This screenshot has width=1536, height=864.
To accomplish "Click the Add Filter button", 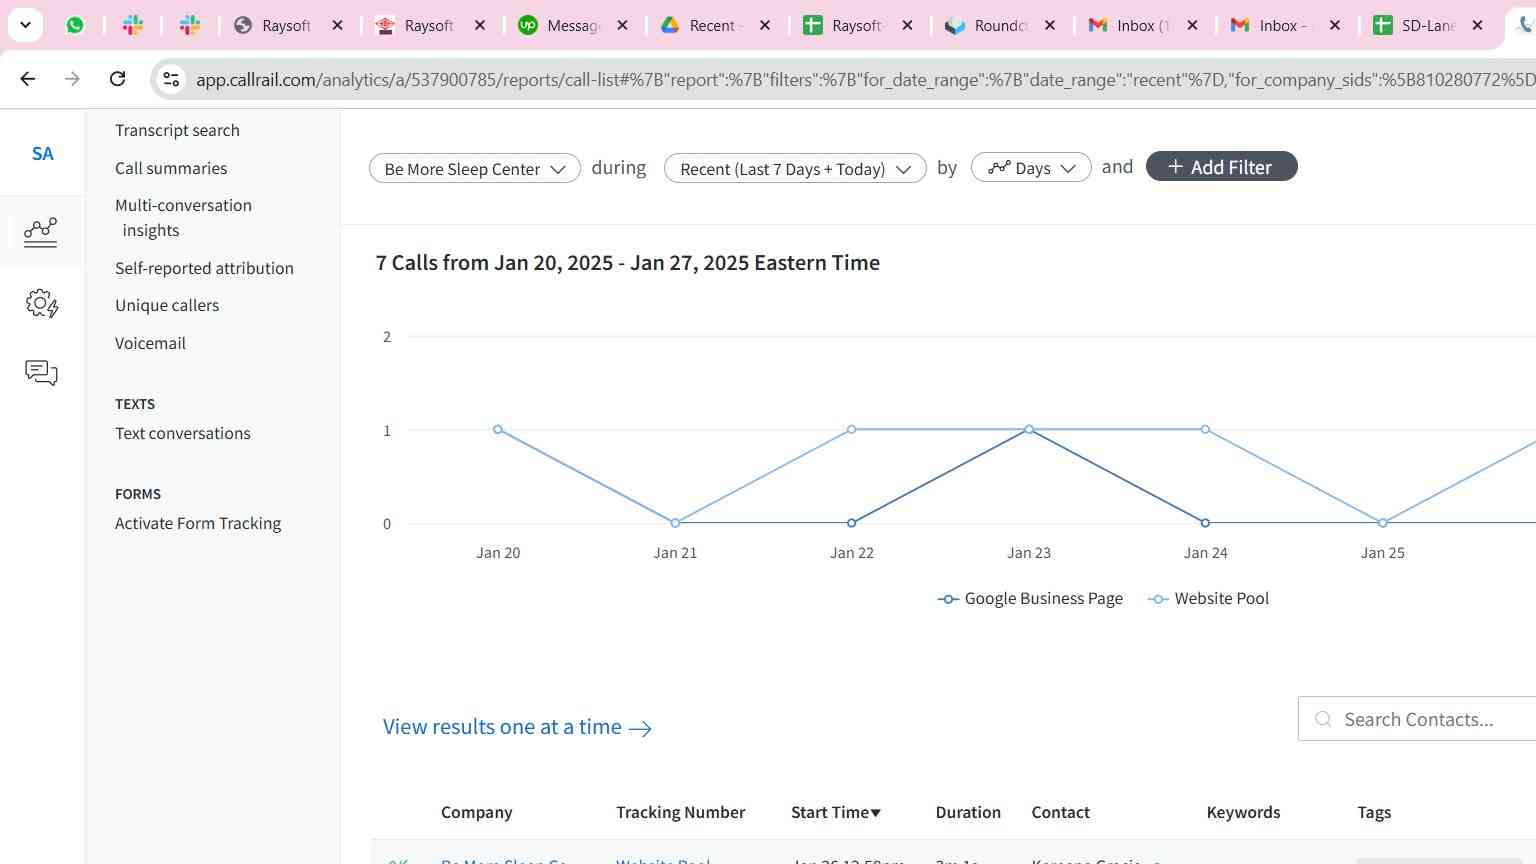I will 1221,167.
